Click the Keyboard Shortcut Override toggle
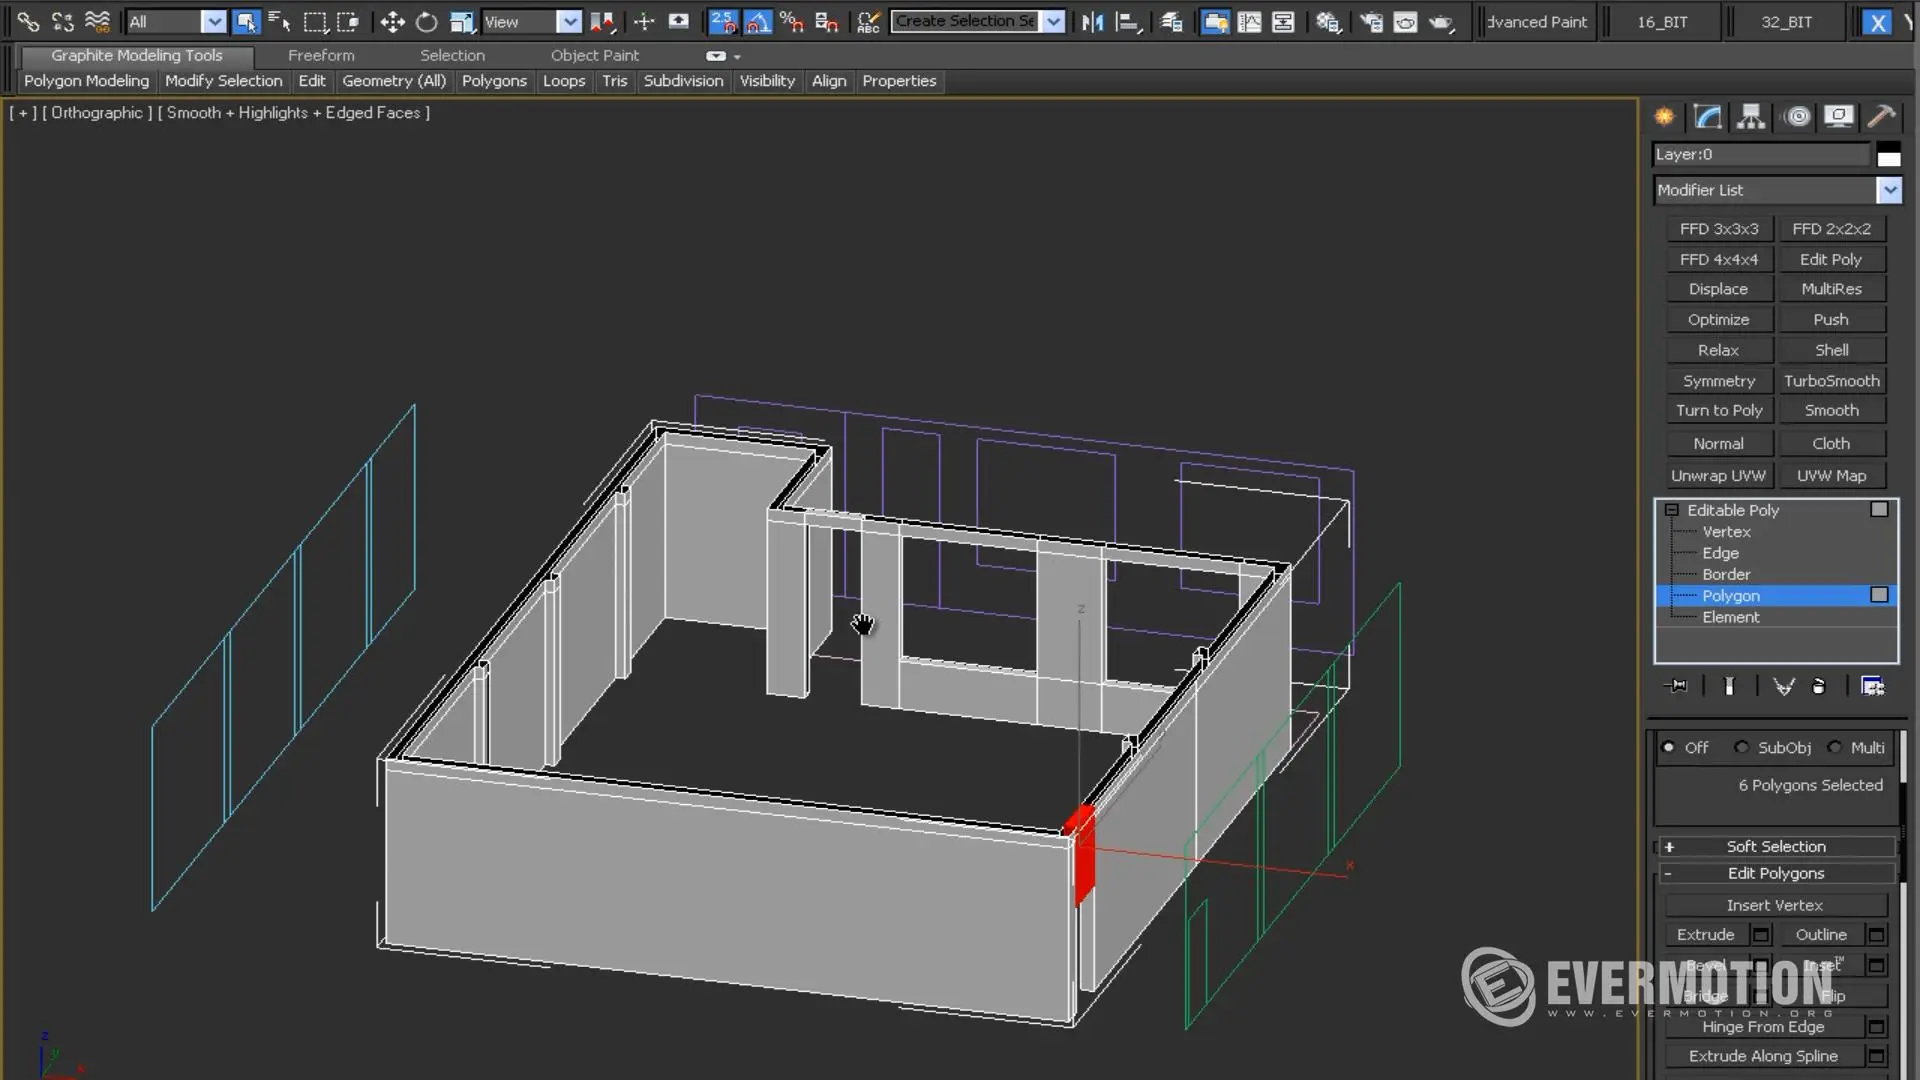The height and width of the screenshot is (1080, 1920). (x=678, y=21)
